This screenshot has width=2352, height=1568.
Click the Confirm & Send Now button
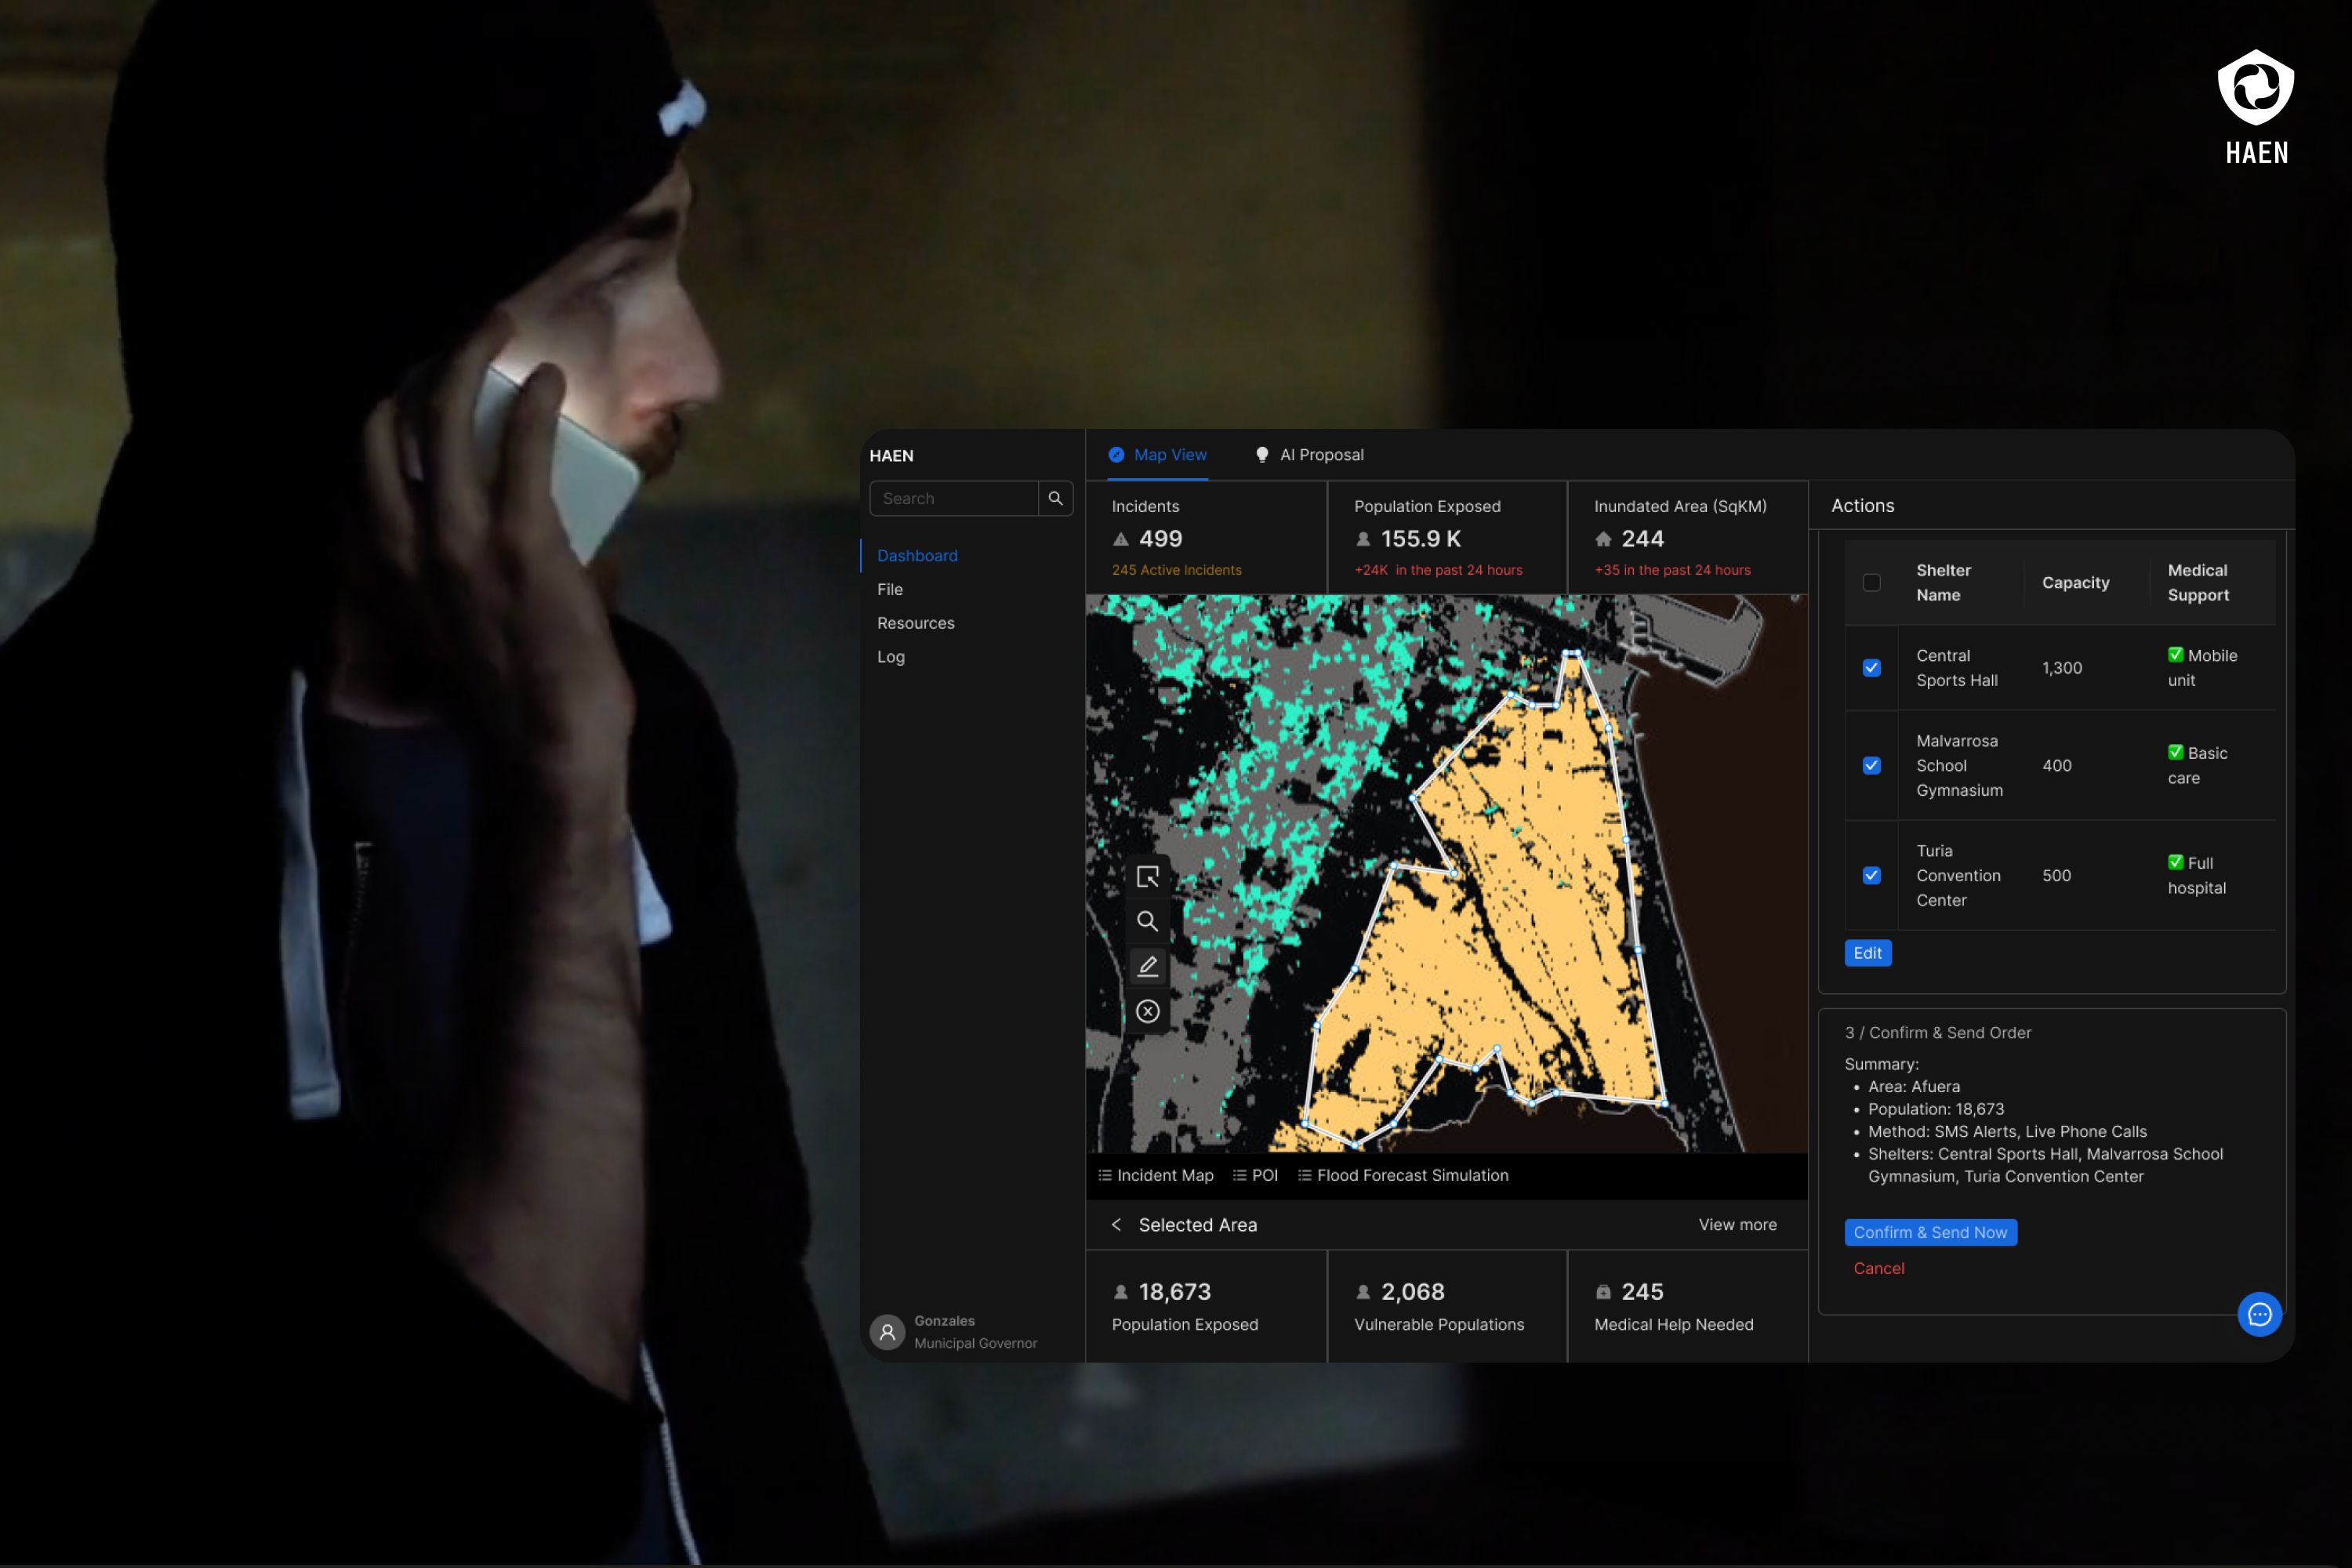(x=1929, y=1232)
